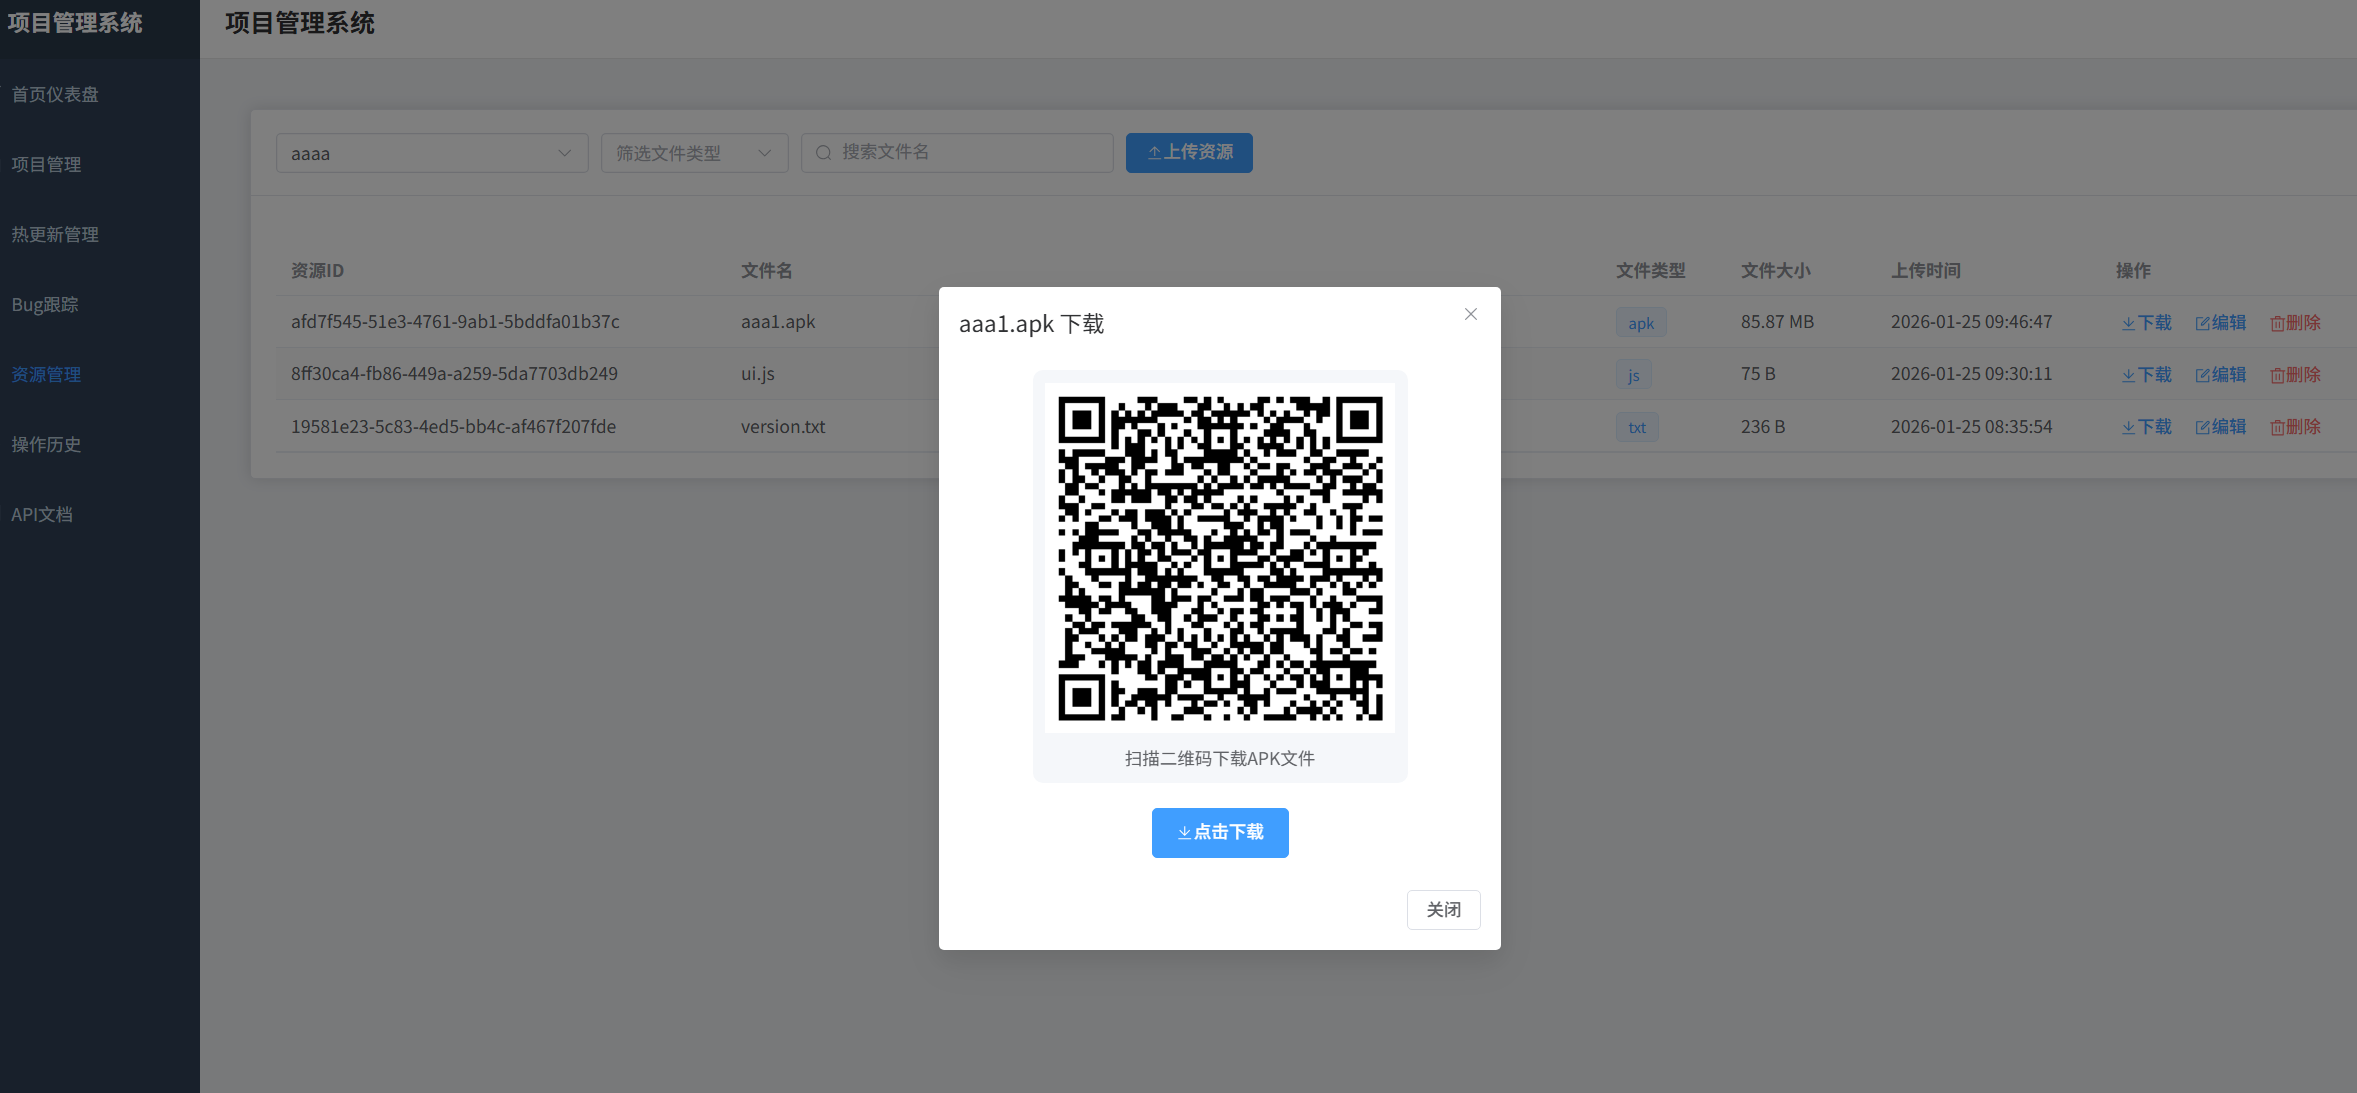
Task: Click the 点击下载 download button
Action: pos(1219,832)
